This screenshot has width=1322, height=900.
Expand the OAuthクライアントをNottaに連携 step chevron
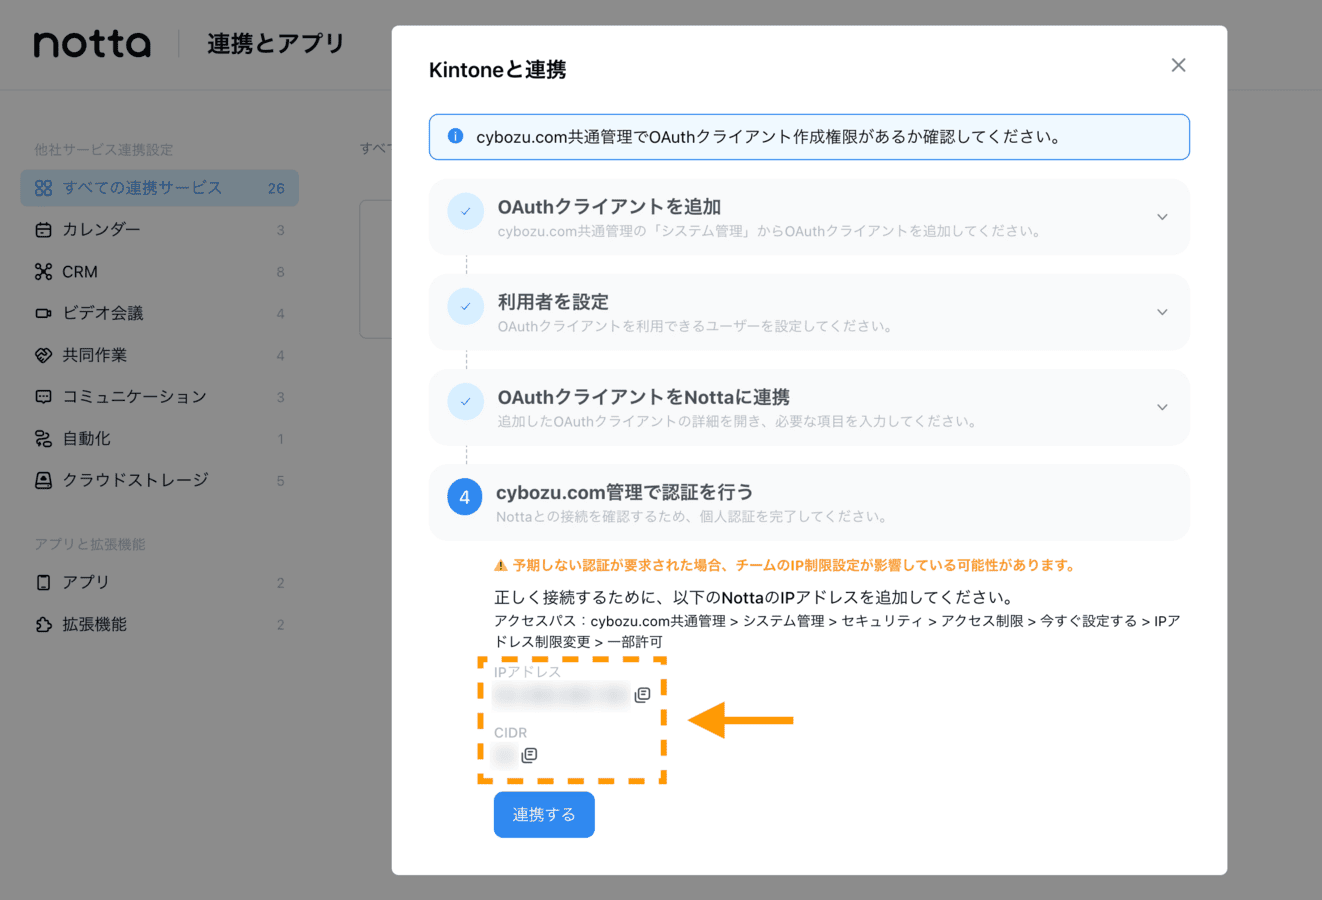[x=1162, y=407]
